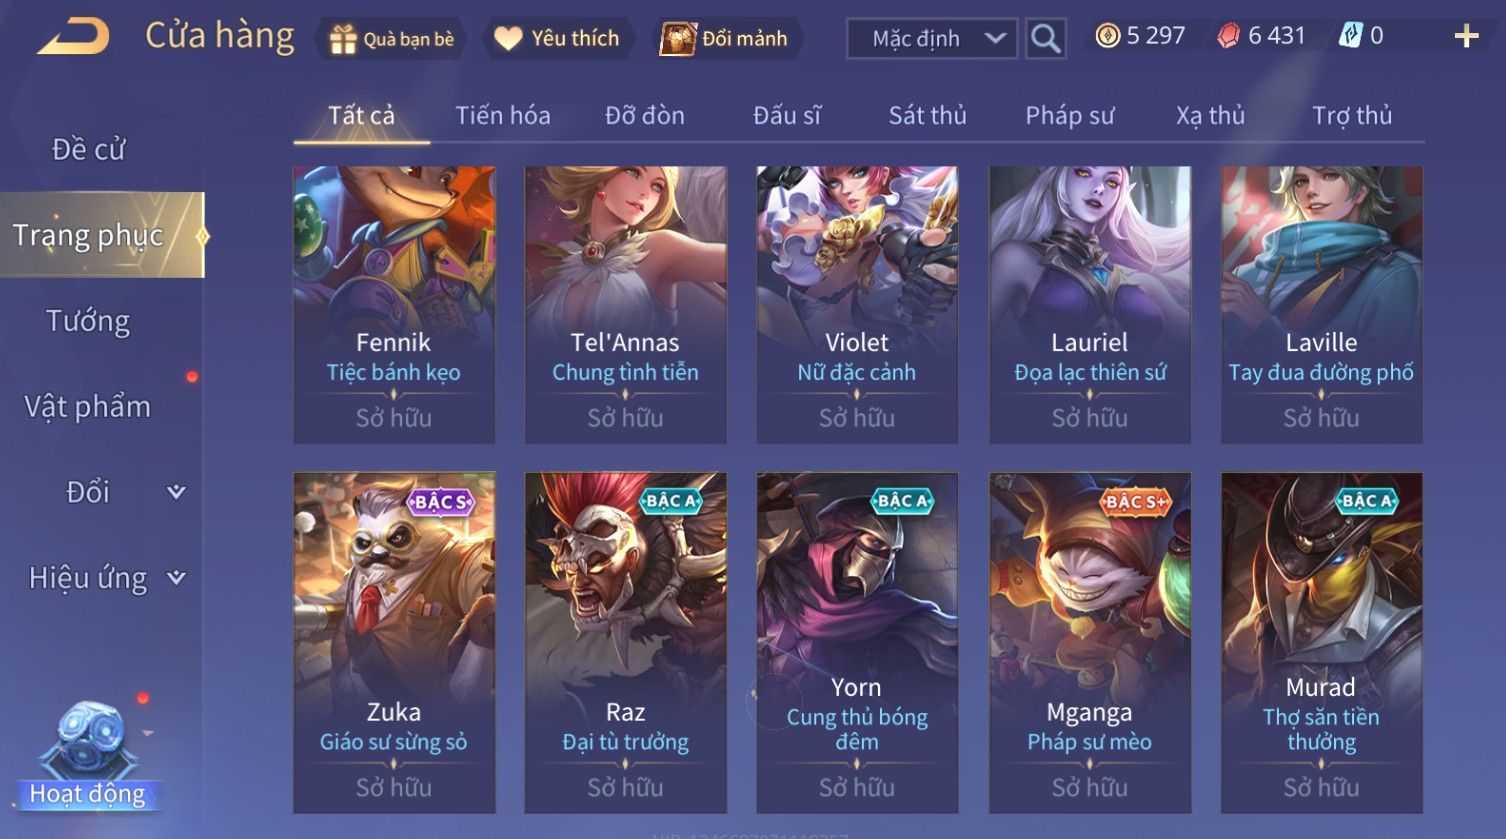This screenshot has width=1506, height=839.
Task: Open the Yêu thích favorites button
Action: (557, 39)
